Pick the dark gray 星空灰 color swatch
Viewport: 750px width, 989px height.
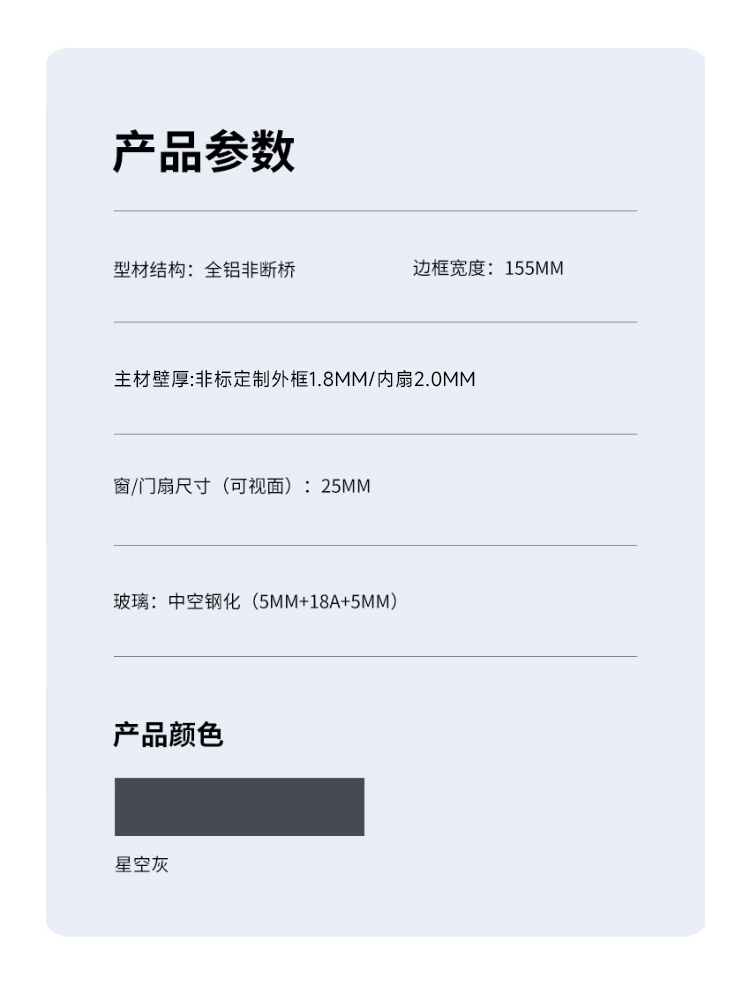point(239,806)
